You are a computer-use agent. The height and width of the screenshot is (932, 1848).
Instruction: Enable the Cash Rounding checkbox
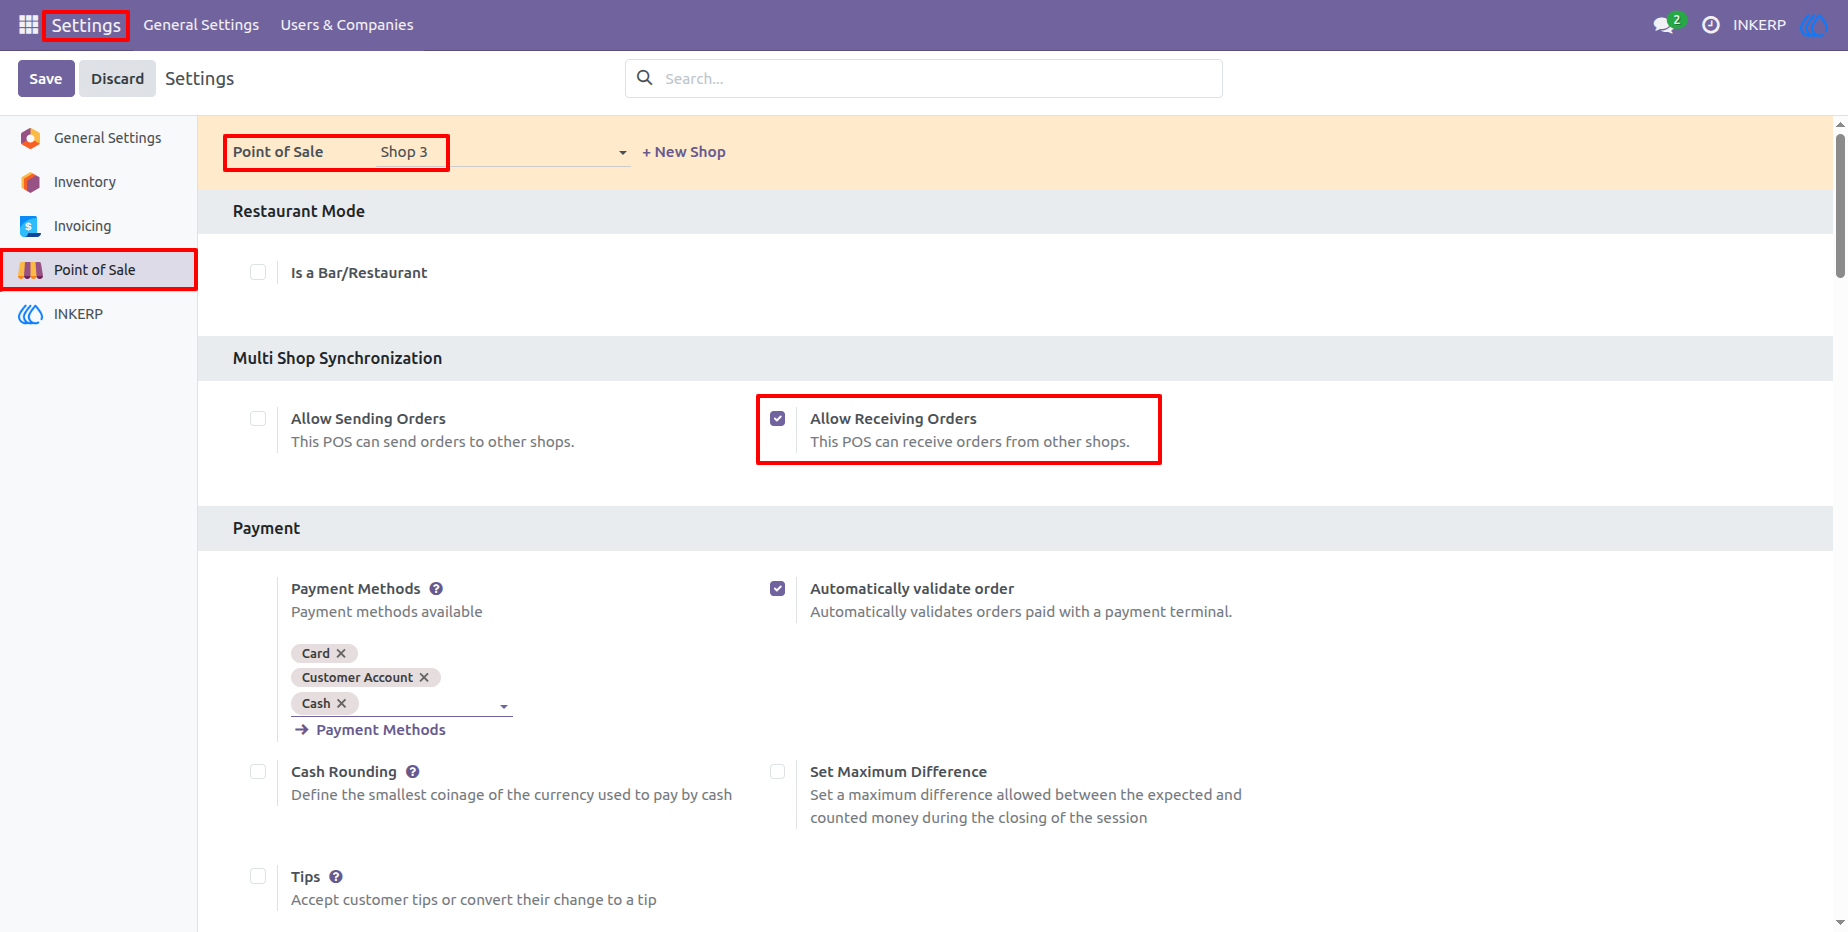258,772
